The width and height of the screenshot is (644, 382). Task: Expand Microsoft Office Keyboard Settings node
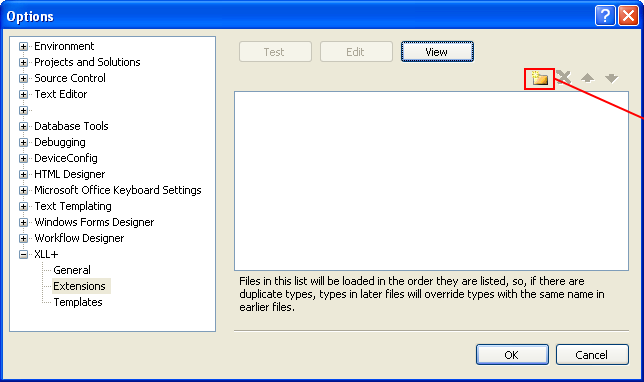point(23,191)
